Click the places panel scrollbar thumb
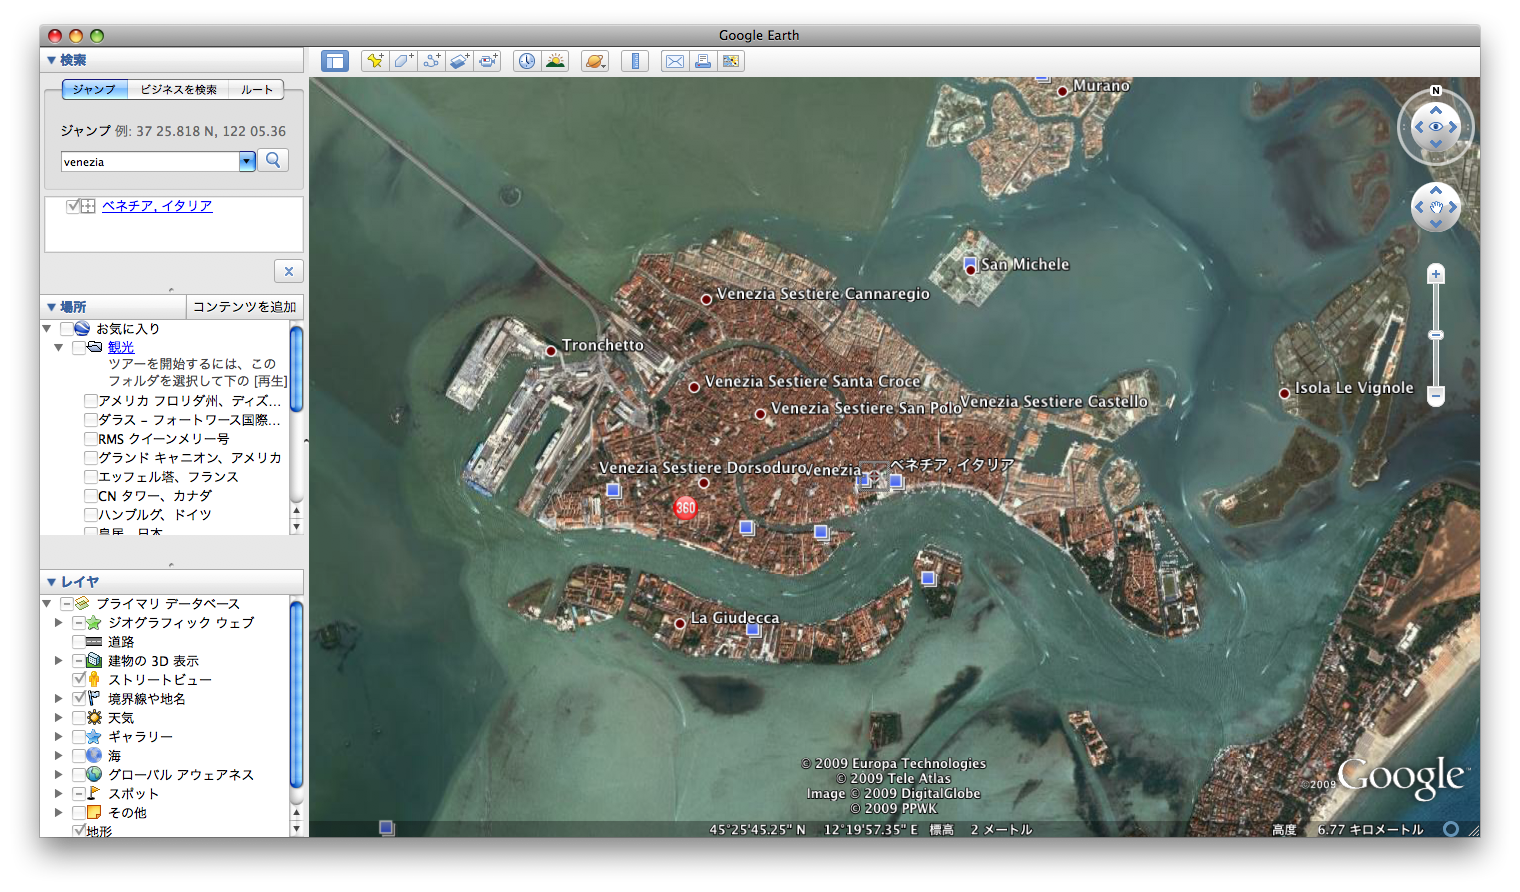This screenshot has width=1520, height=892. tap(296, 367)
